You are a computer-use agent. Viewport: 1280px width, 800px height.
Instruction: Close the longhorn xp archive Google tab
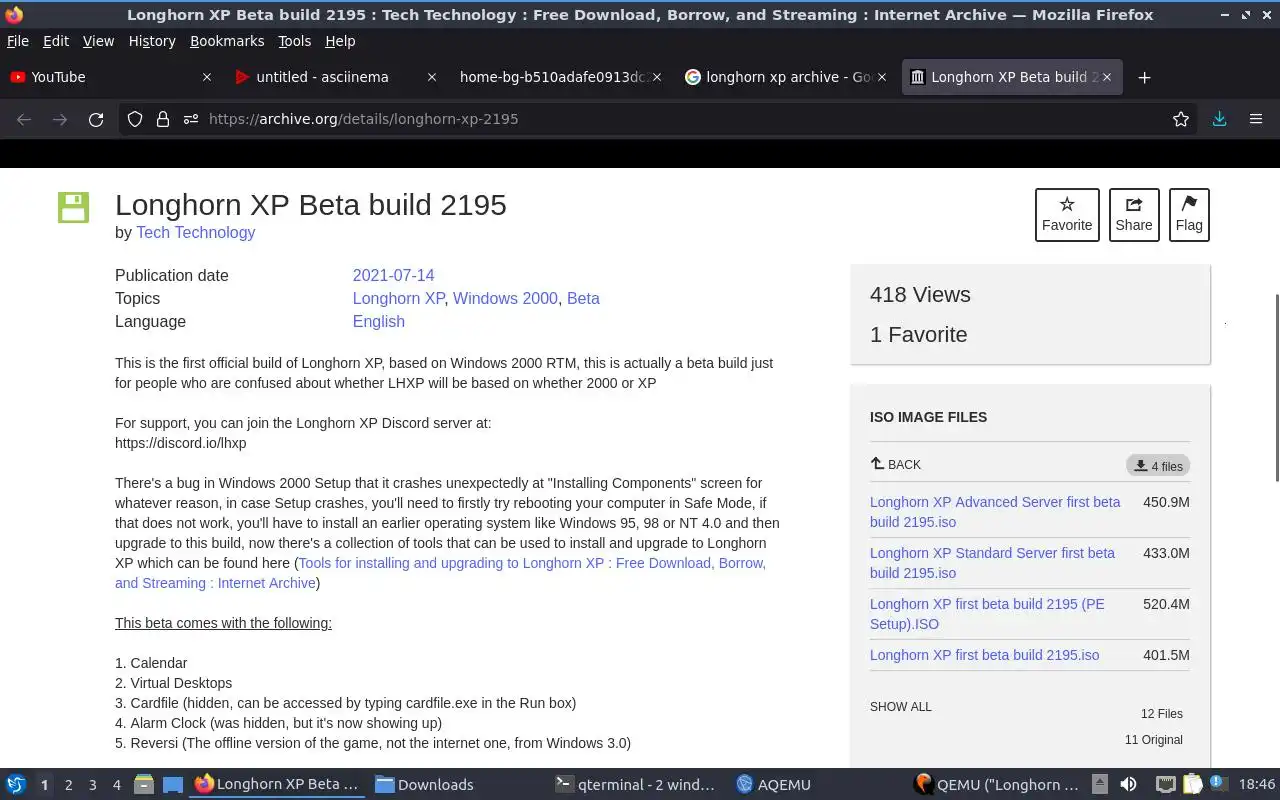pos(881,77)
